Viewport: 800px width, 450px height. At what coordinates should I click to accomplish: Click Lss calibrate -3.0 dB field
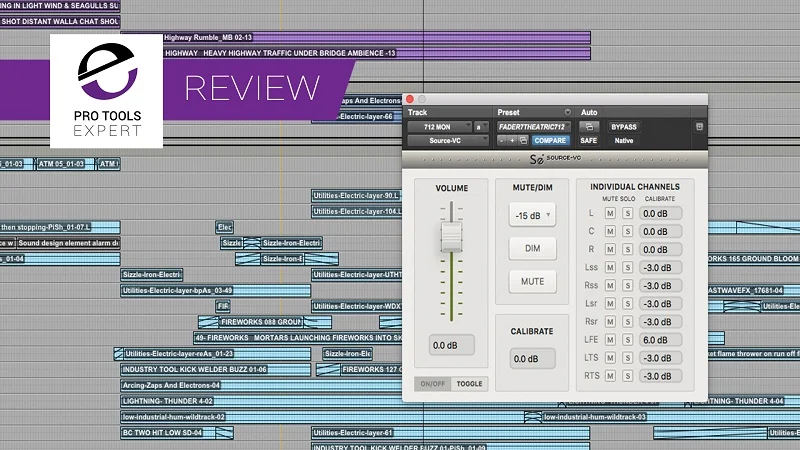(660, 267)
